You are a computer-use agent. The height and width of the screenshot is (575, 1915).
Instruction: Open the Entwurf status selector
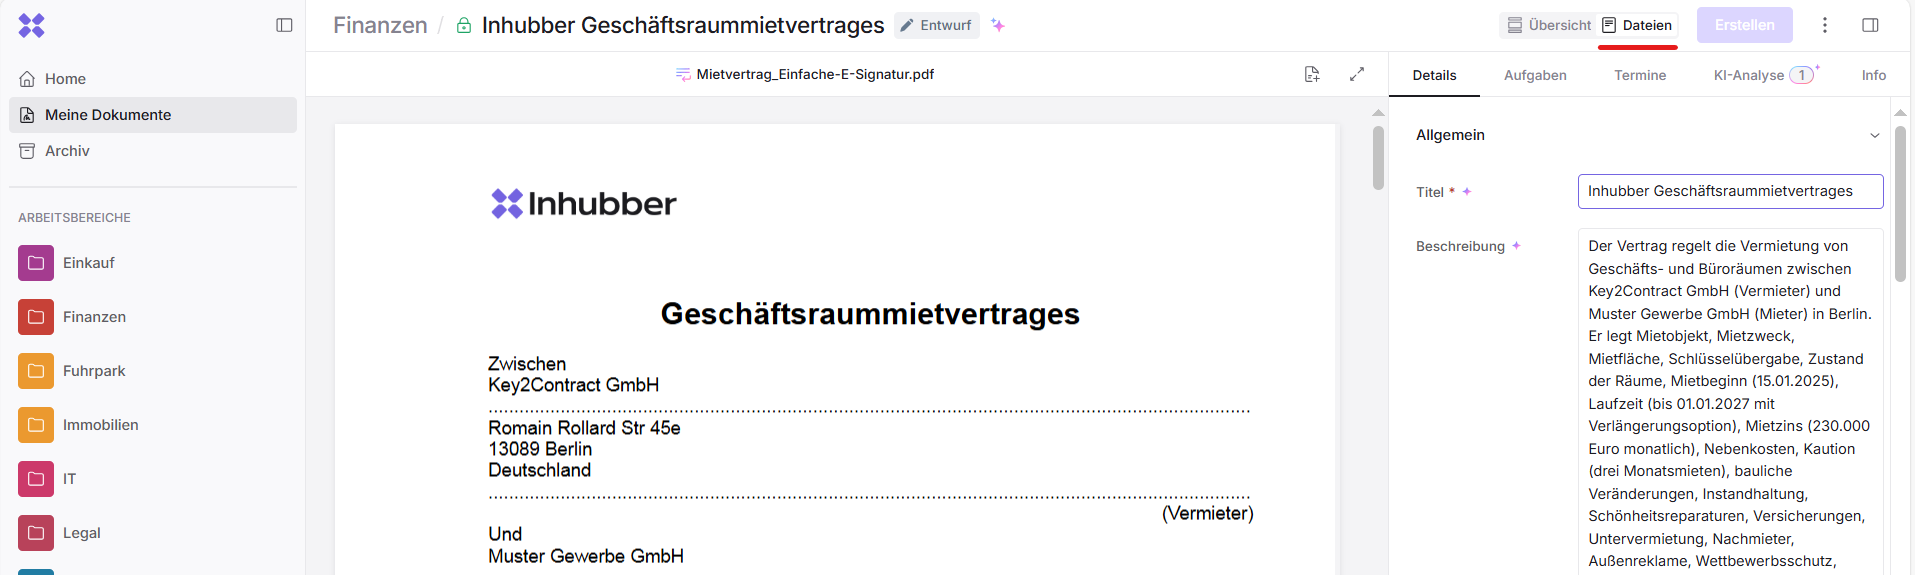click(x=936, y=25)
